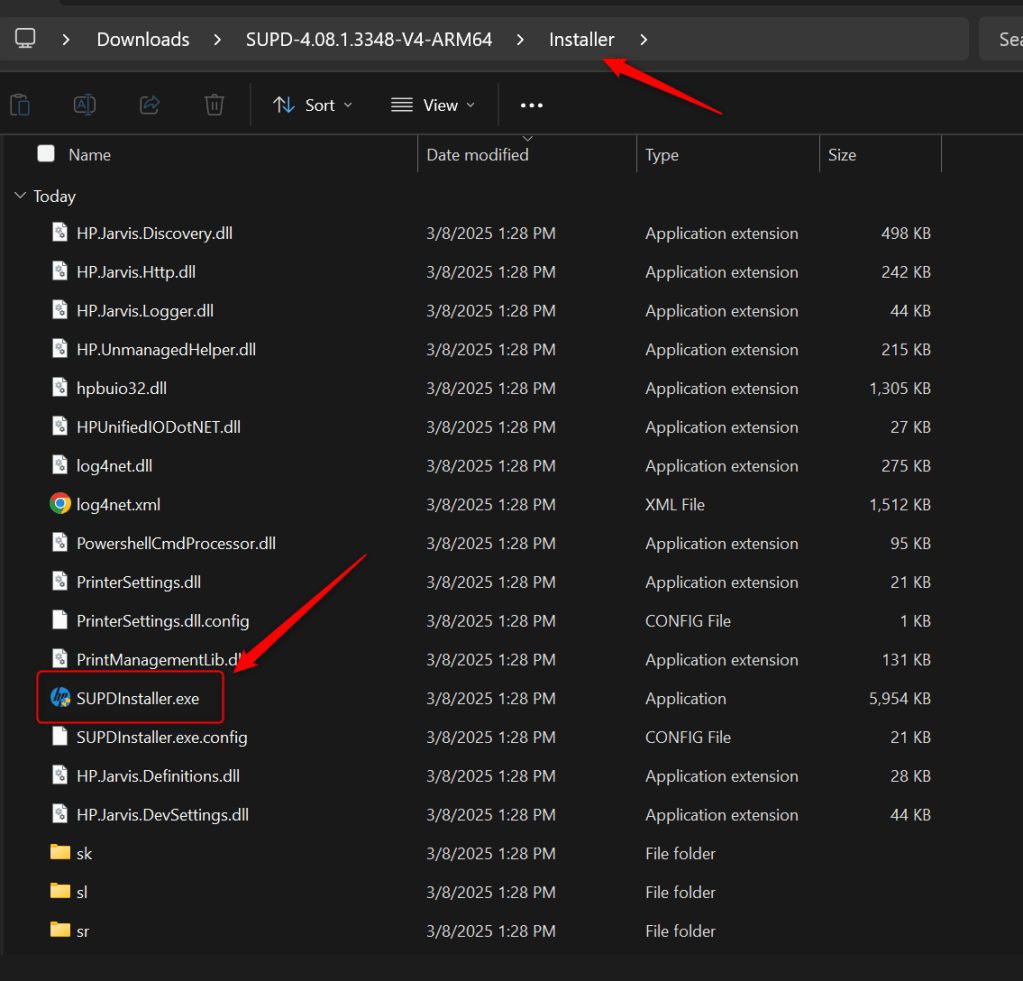The width and height of the screenshot is (1023, 981).
Task: Open the three-dot See more menu
Action: [x=531, y=105]
